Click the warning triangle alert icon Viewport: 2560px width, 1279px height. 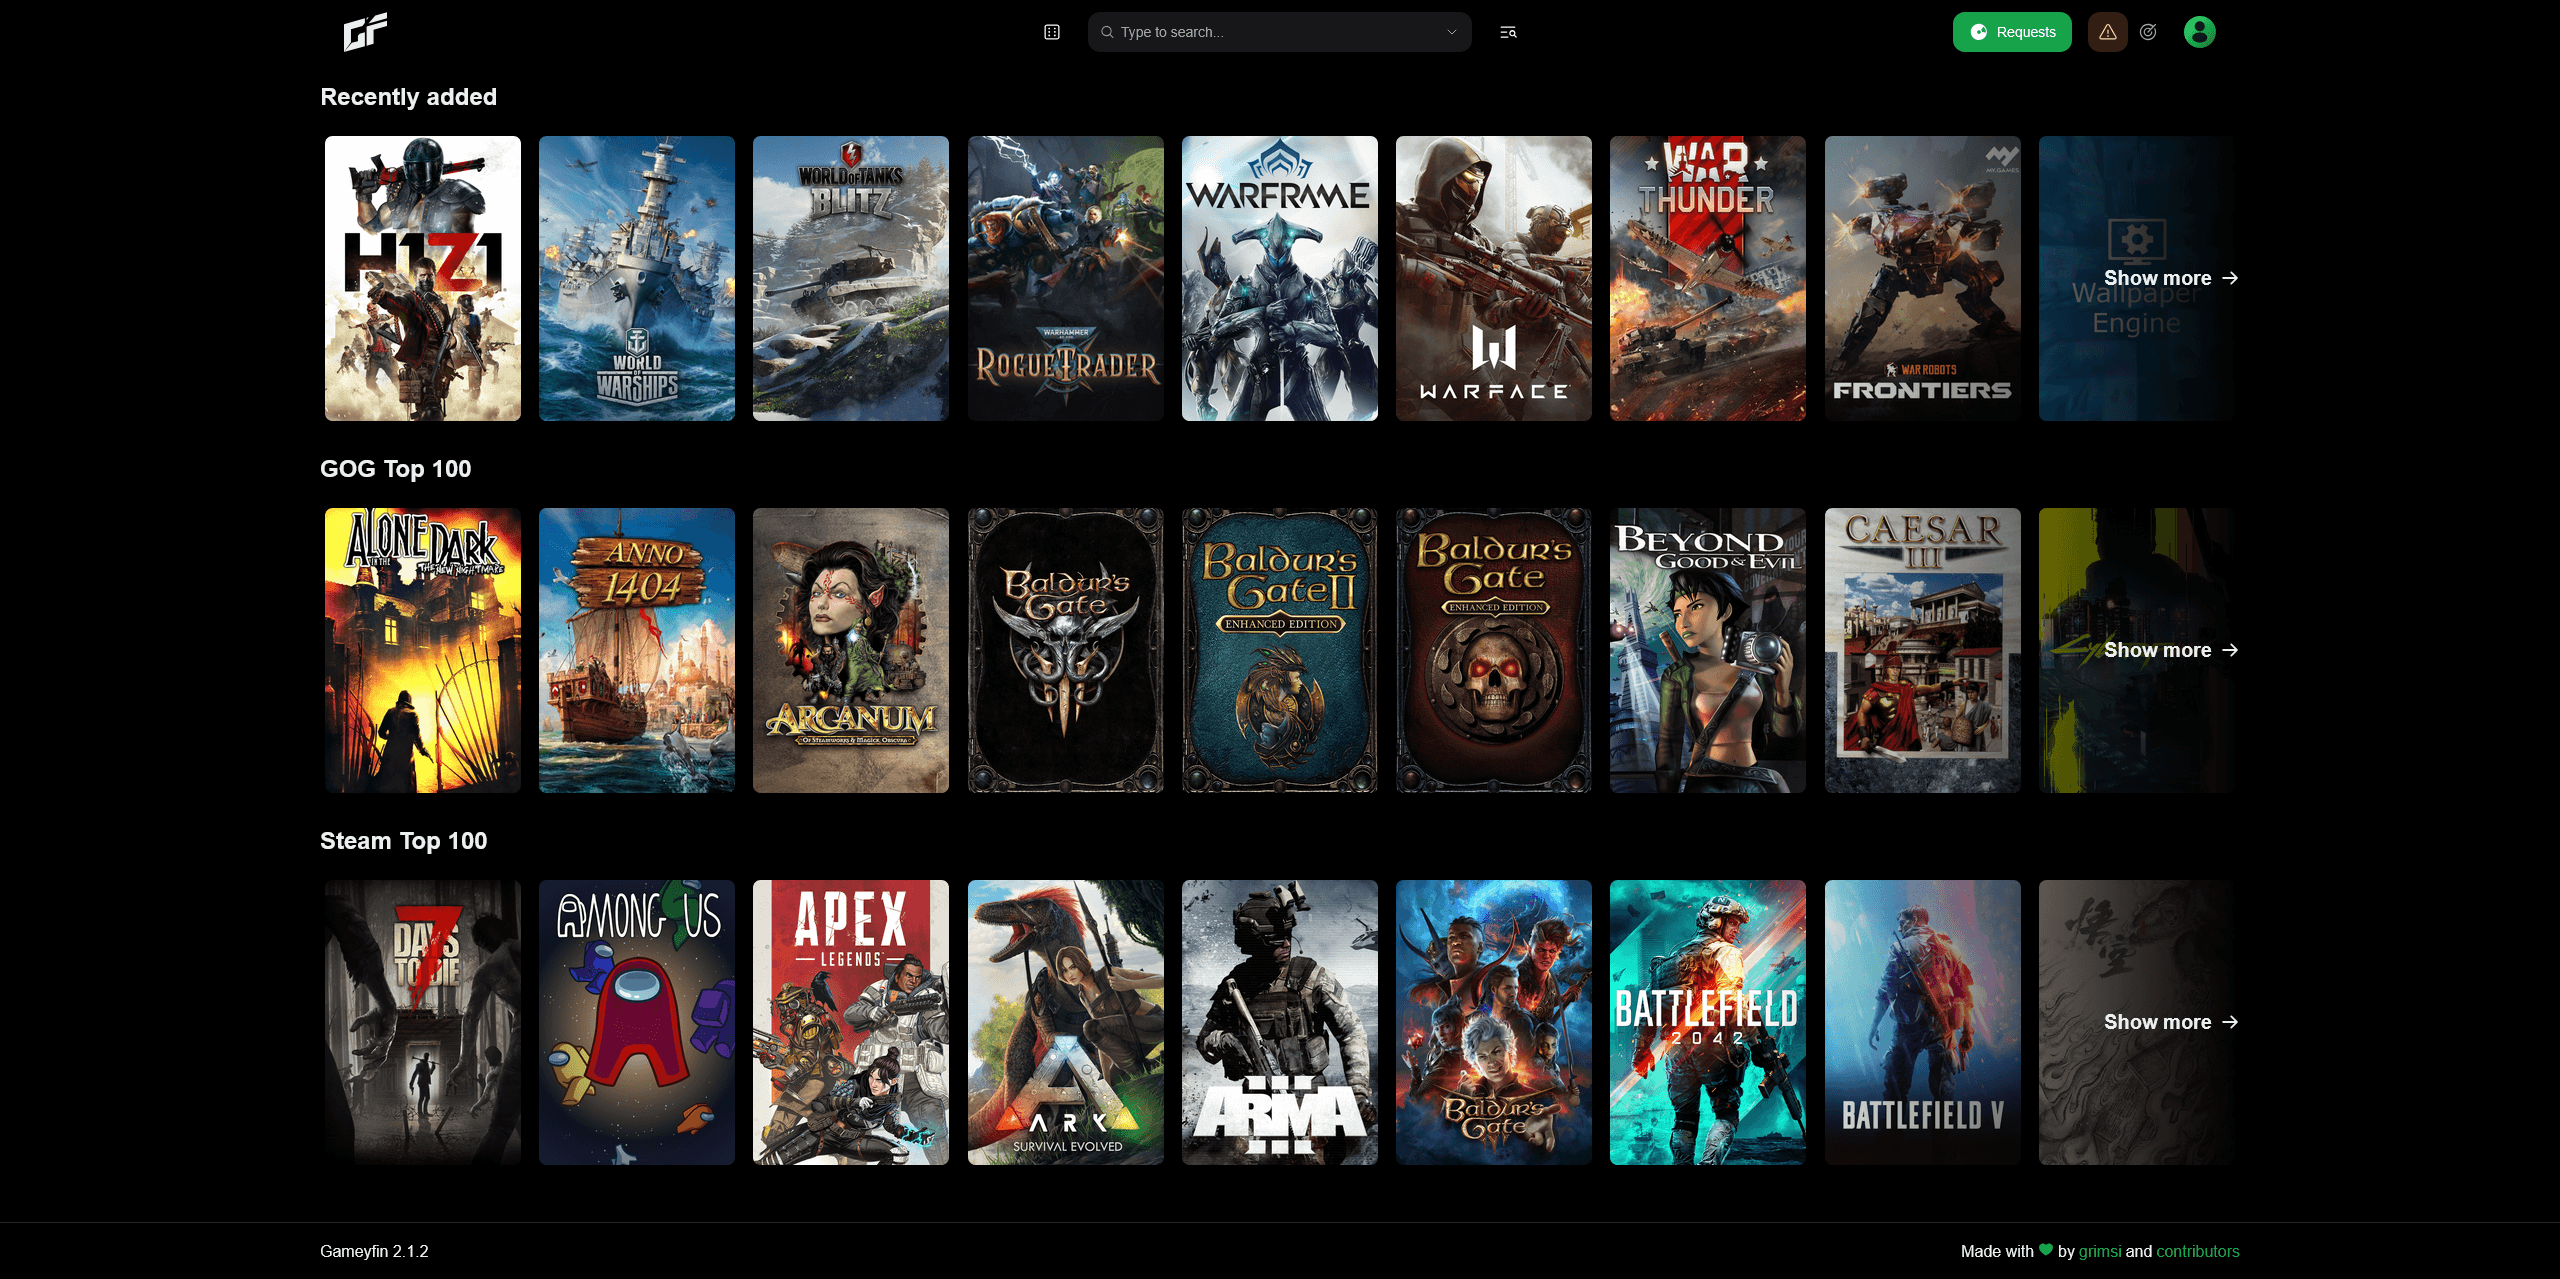2107,32
